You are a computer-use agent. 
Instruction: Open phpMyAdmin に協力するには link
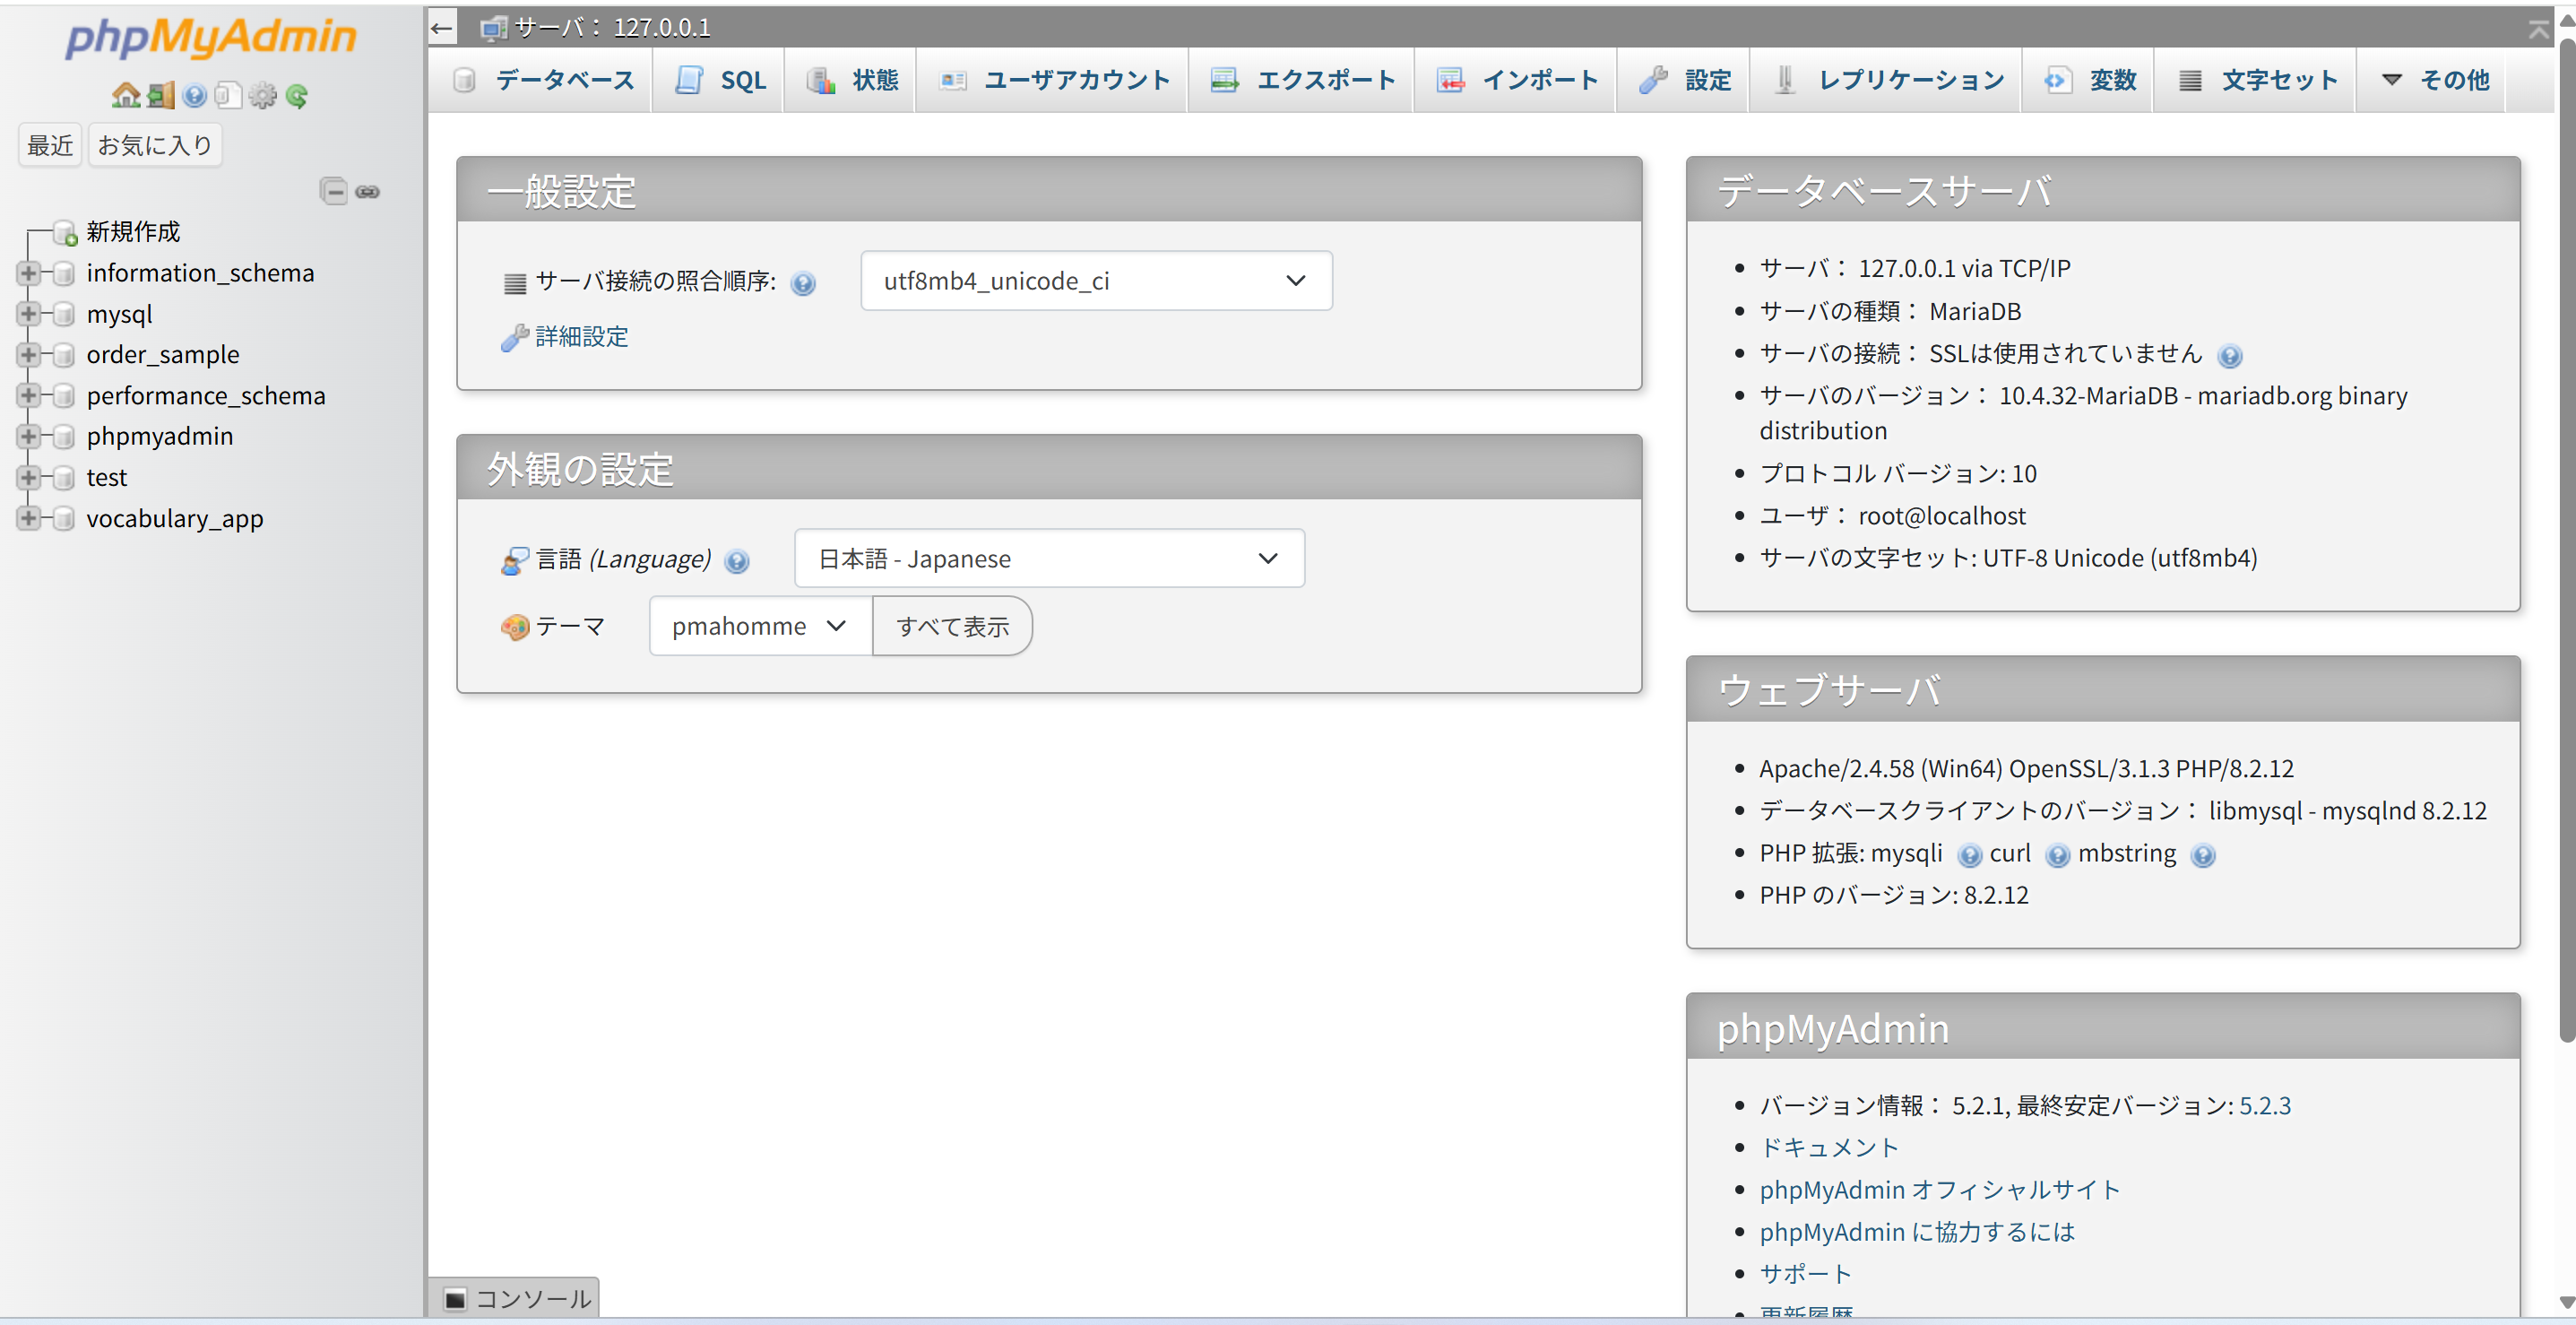[1917, 1232]
